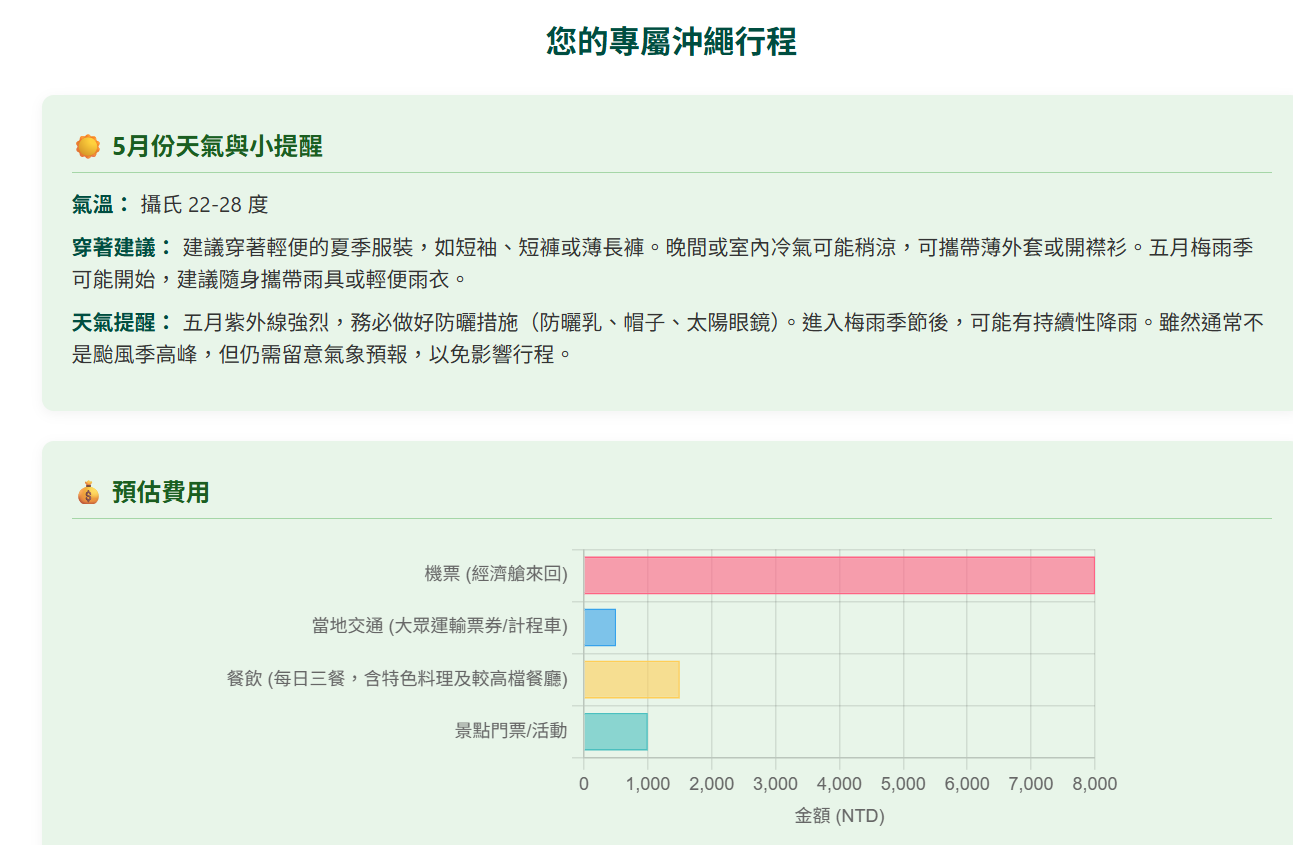Viewport: 1293px width, 845px height.
Task: Click the axis label 機票 (經濟艙來回)
Action: pos(496,575)
